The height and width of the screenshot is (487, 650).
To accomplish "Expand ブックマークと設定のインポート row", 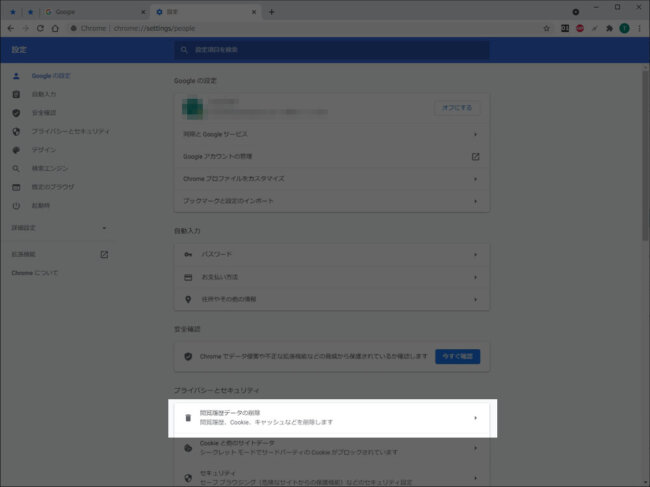I will (332, 201).
